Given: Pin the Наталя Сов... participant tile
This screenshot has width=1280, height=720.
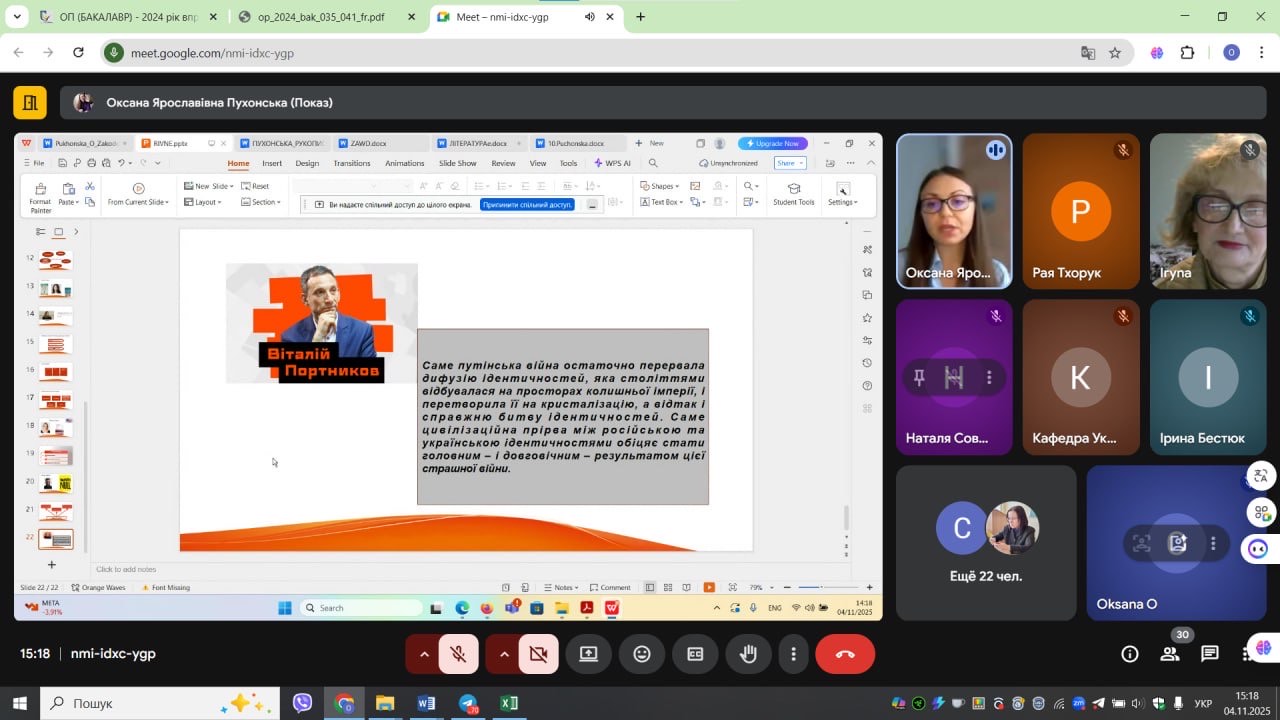Looking at the screenshot, I should pos(919,377).
